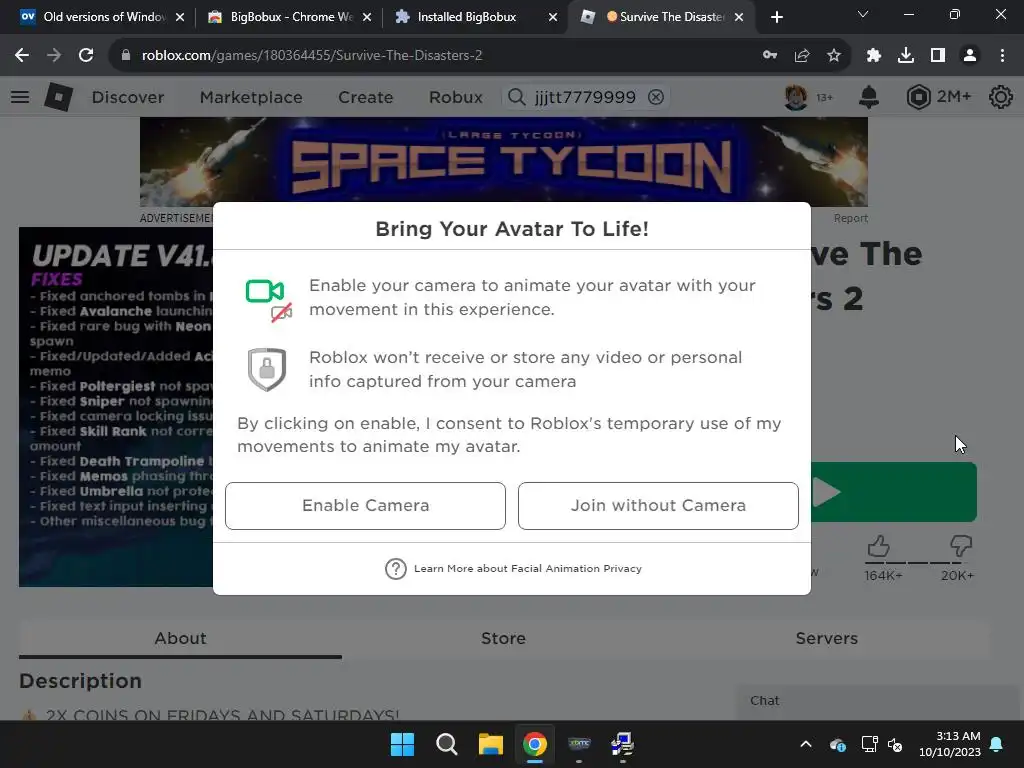Click the question mark help icon in dialog

(x=396, y=569)
